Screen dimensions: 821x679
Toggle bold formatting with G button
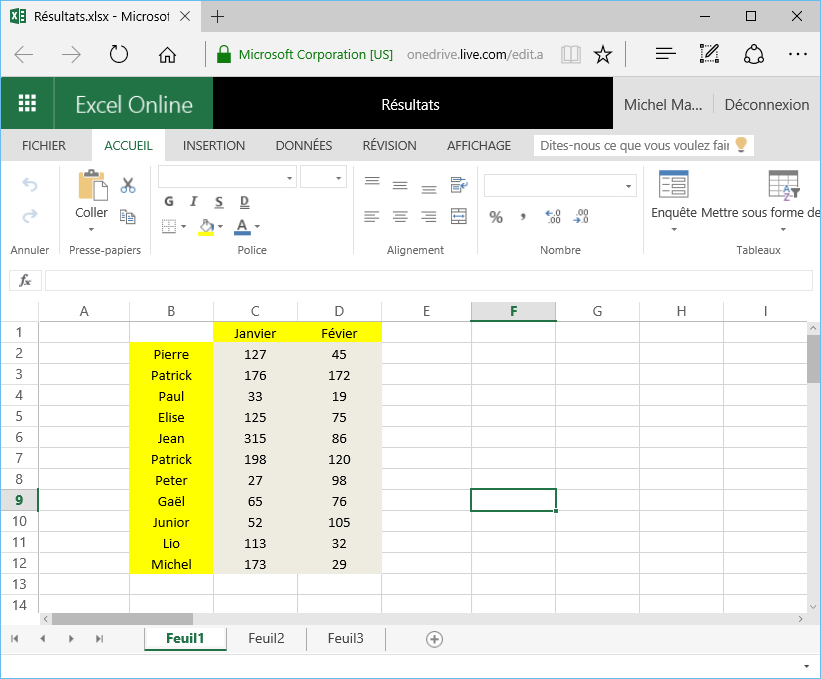click(x=169, y=202)
